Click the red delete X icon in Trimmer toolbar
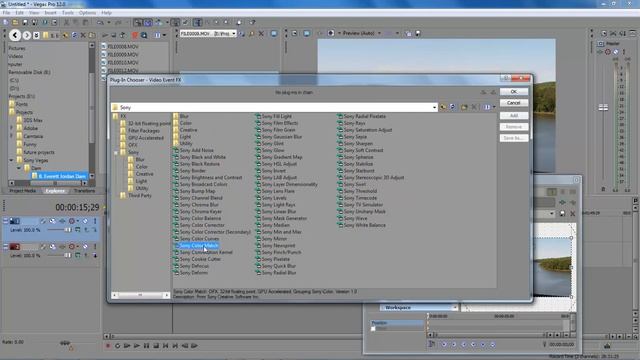The width and height of the screenshot is (640, 360). pyautogui.click(x=261, y=34)
